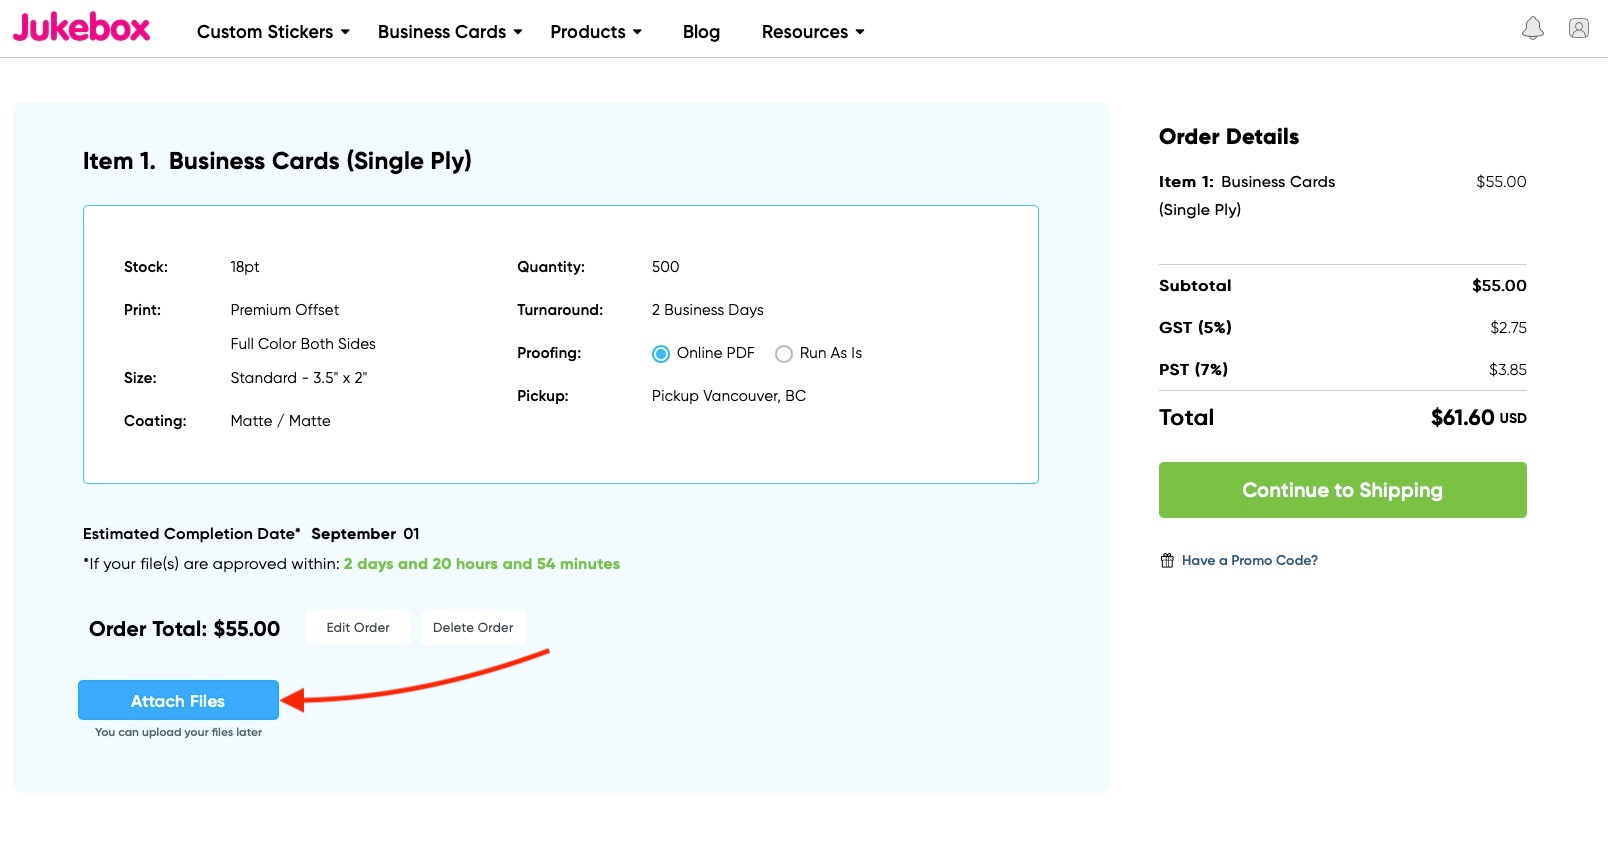Open the user account profile icon
Viewport: 1608px width, 856px height.
click(1579, 28)
